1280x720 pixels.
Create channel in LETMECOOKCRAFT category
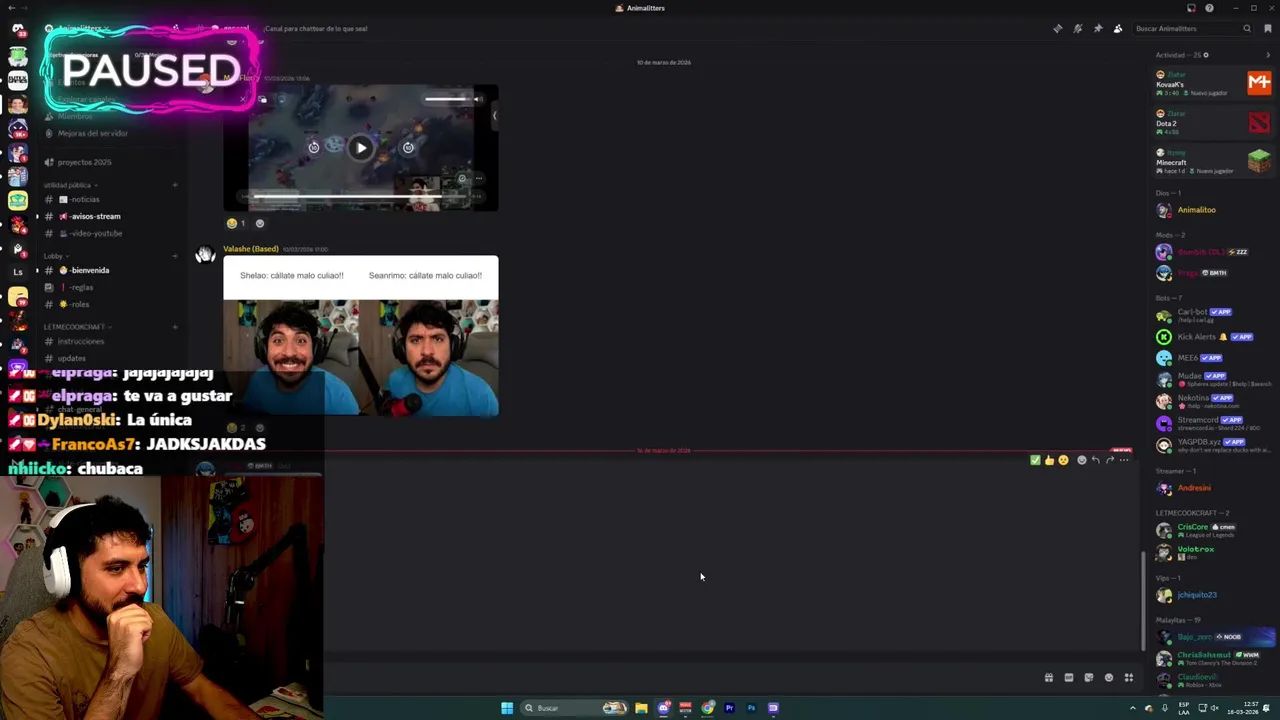point(175,327)
